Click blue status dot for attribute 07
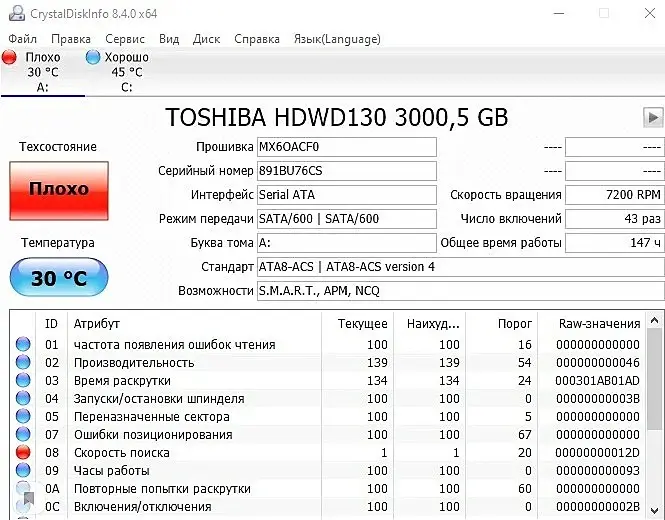 tap(23, 434)
